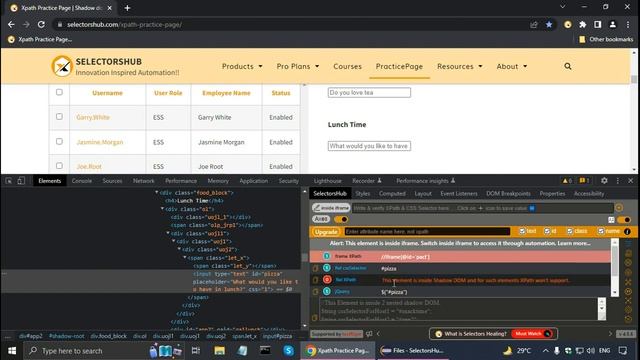Open the Resources dropdown menu
The height and width of the screenshot is (360, 640).
460,66
